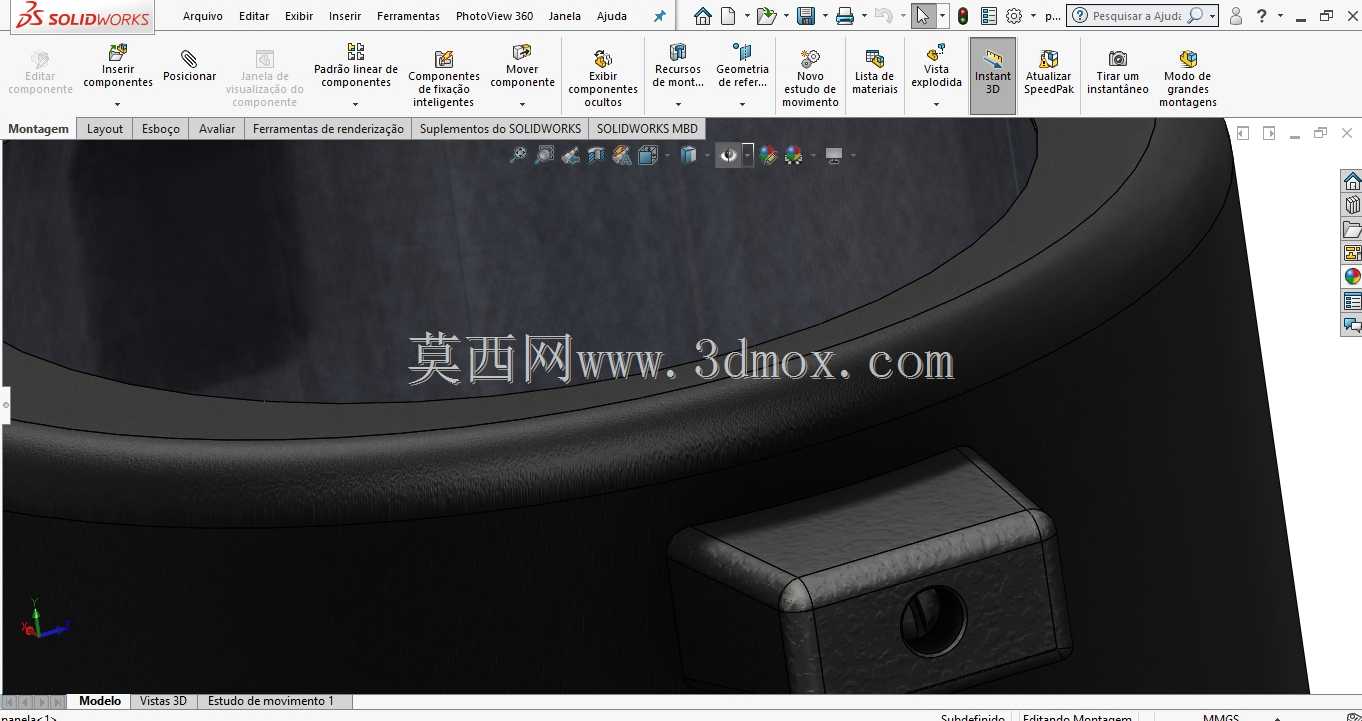The width and height of the screenshot is (1362, 721).
Task: Pin the menu bar with pushpin
Action: click(x=659, y=16)
